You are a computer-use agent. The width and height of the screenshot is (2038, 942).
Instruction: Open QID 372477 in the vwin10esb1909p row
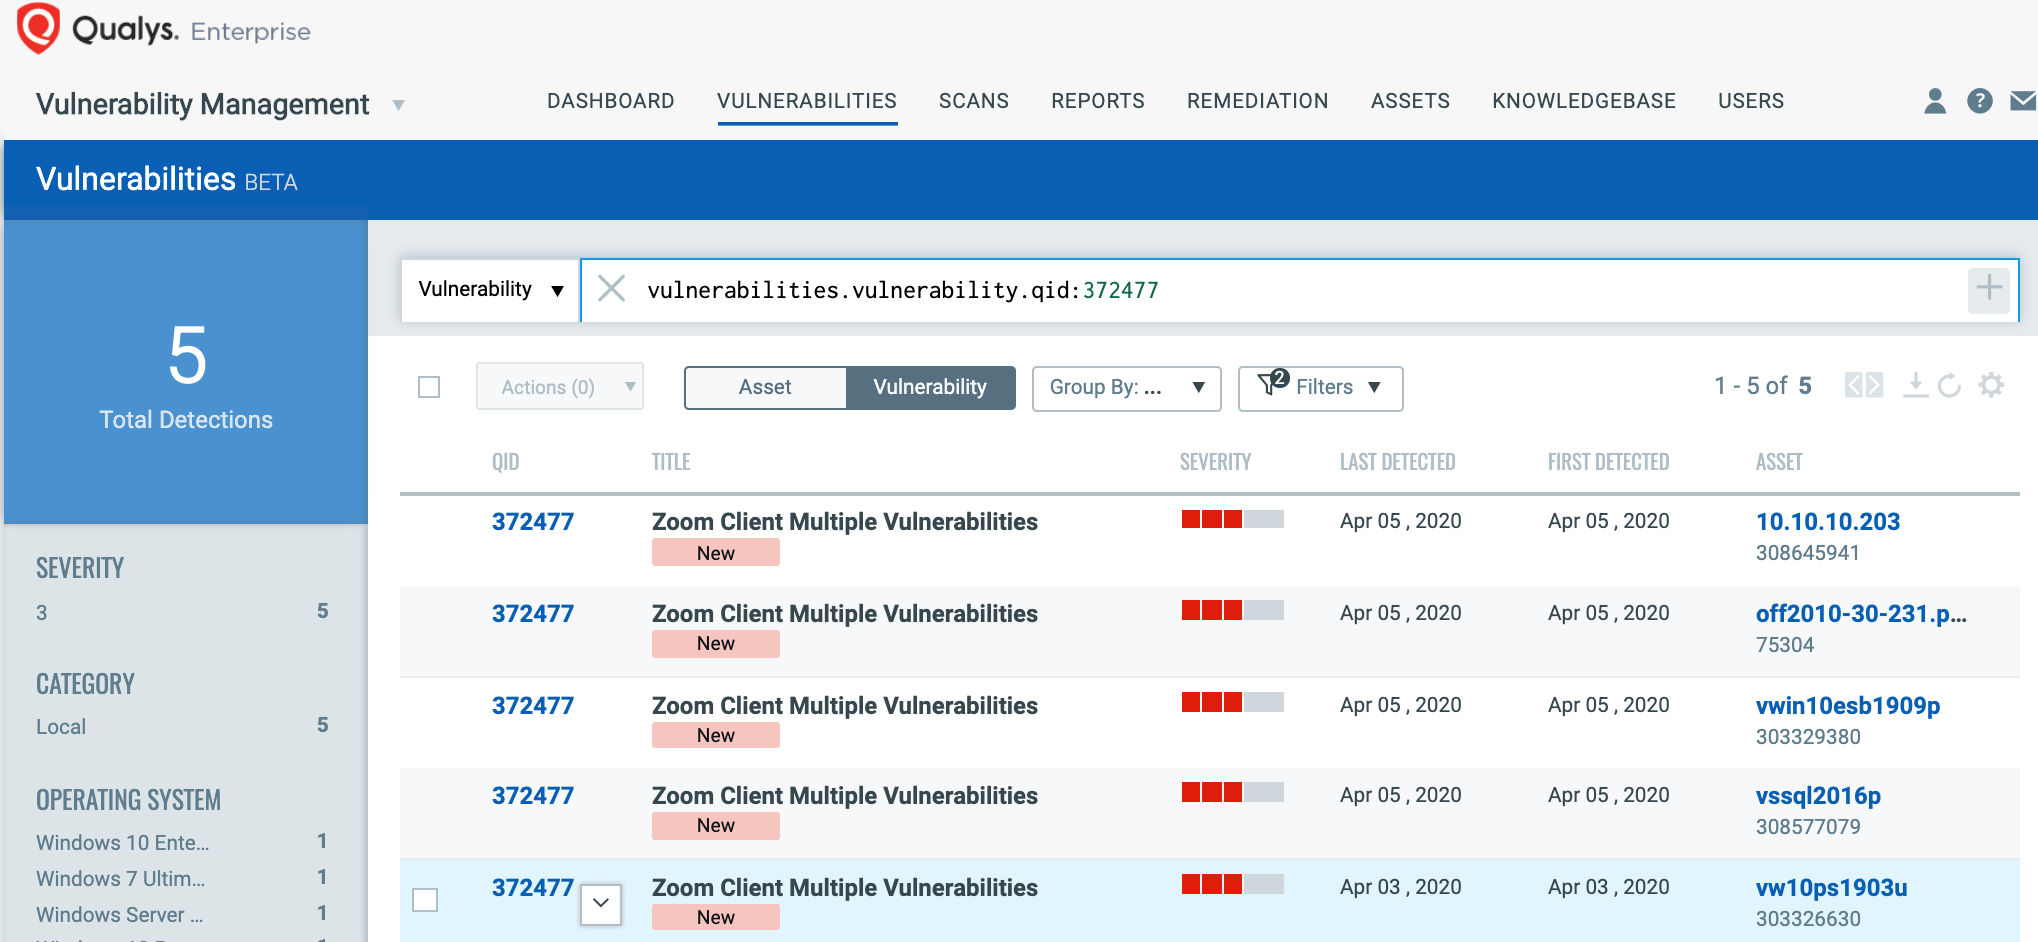click(533, 705)
